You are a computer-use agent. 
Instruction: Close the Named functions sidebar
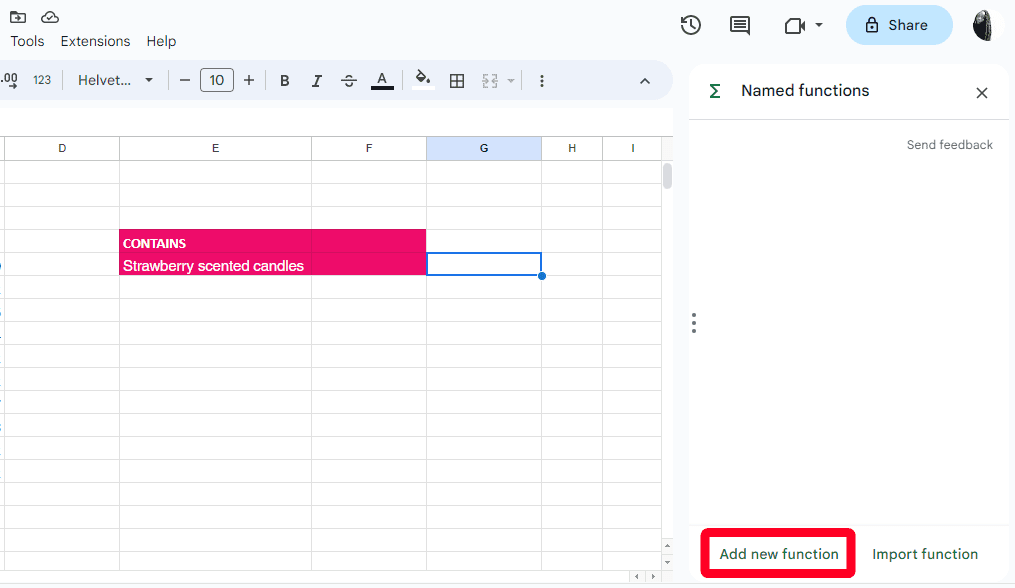[x=982, y=93]
